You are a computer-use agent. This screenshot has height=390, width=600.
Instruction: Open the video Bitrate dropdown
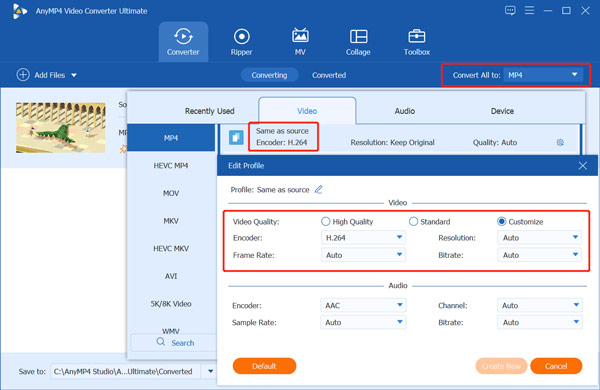click(x=540, y=255)
